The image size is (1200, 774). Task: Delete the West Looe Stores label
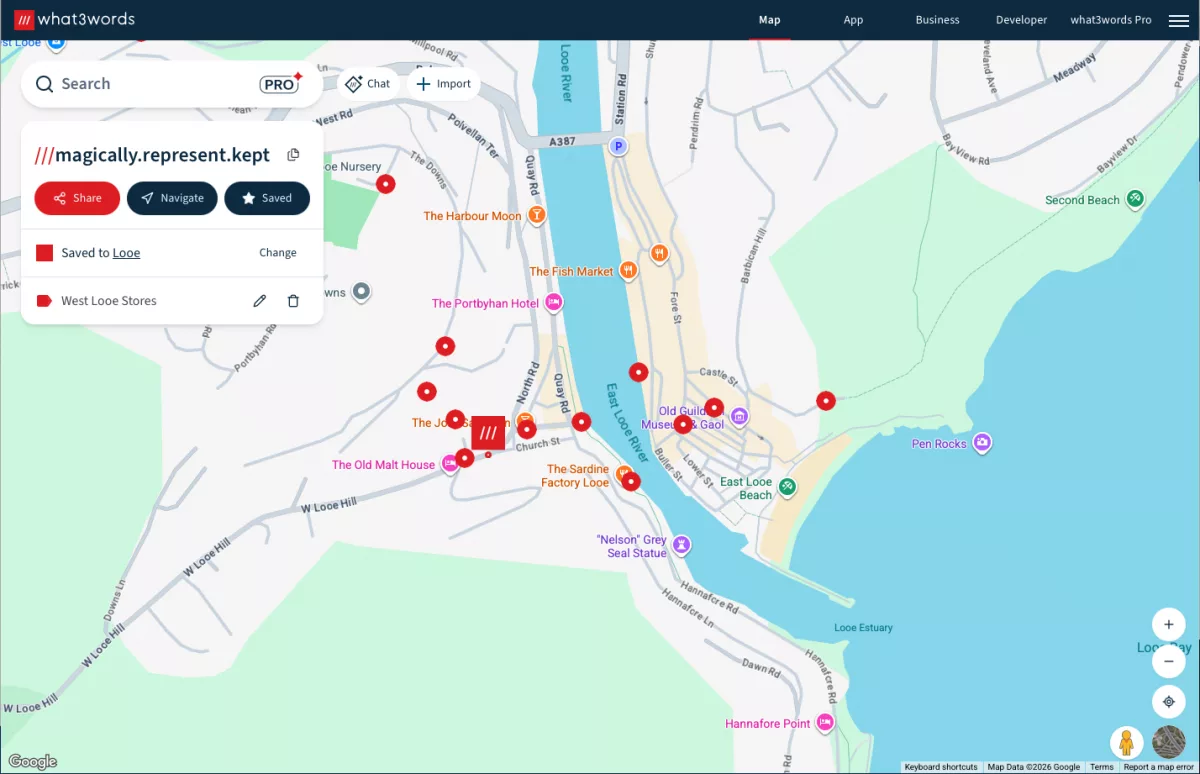tap(293, 301)
